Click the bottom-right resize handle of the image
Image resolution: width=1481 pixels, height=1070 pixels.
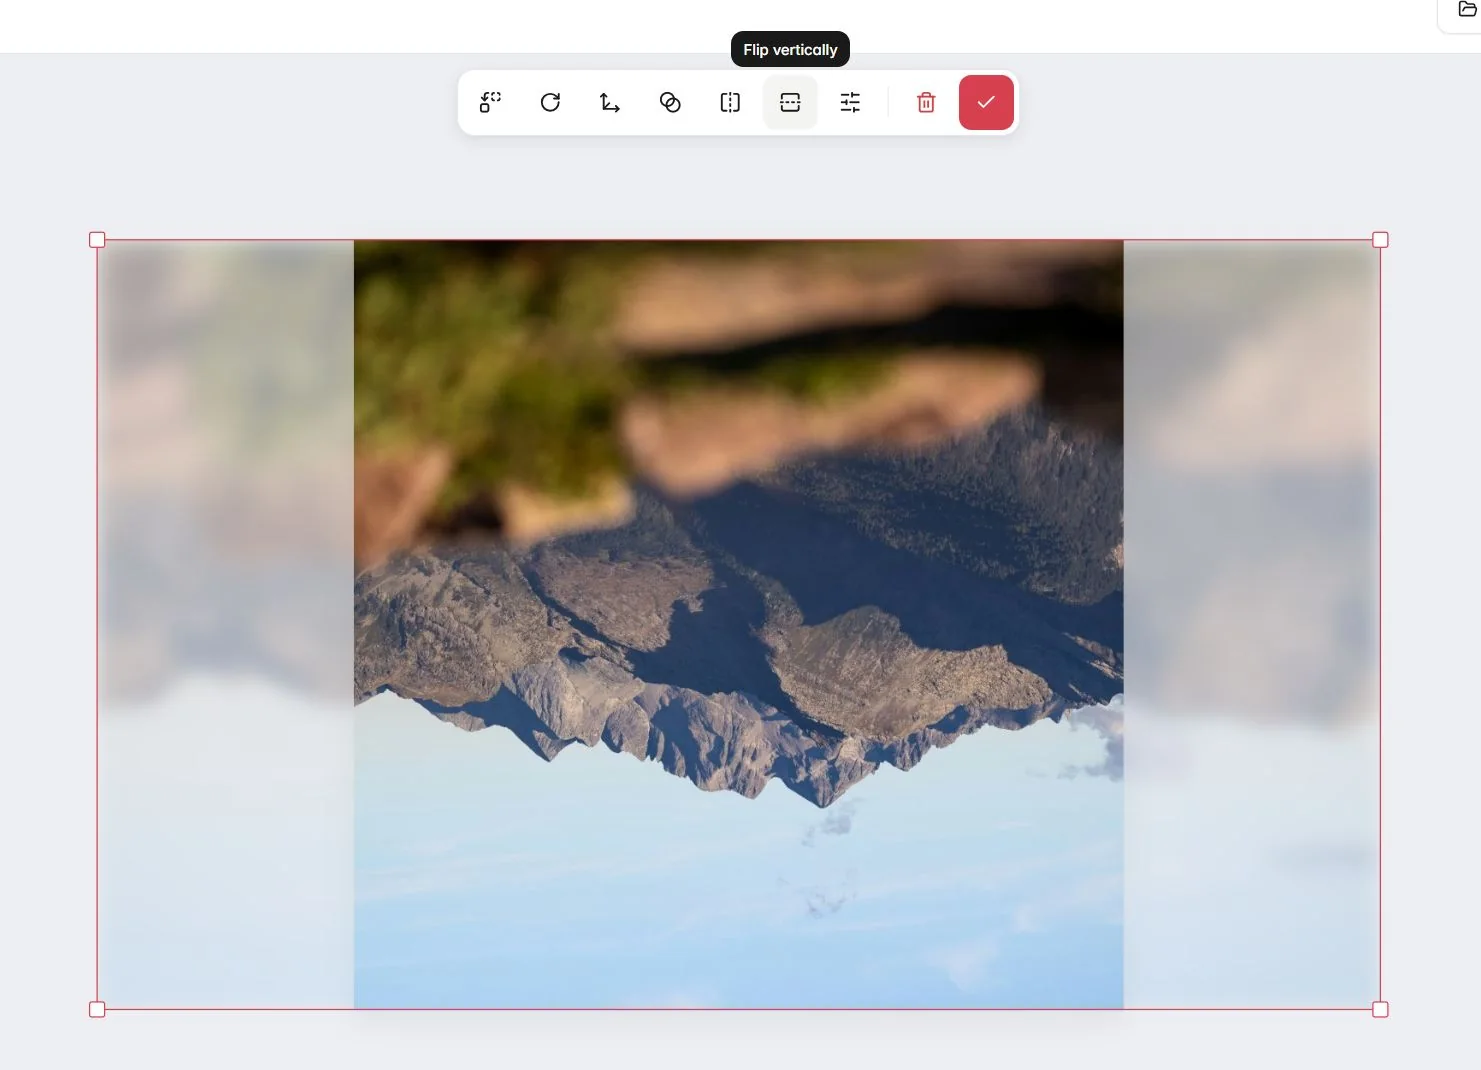point(1380,1009)
